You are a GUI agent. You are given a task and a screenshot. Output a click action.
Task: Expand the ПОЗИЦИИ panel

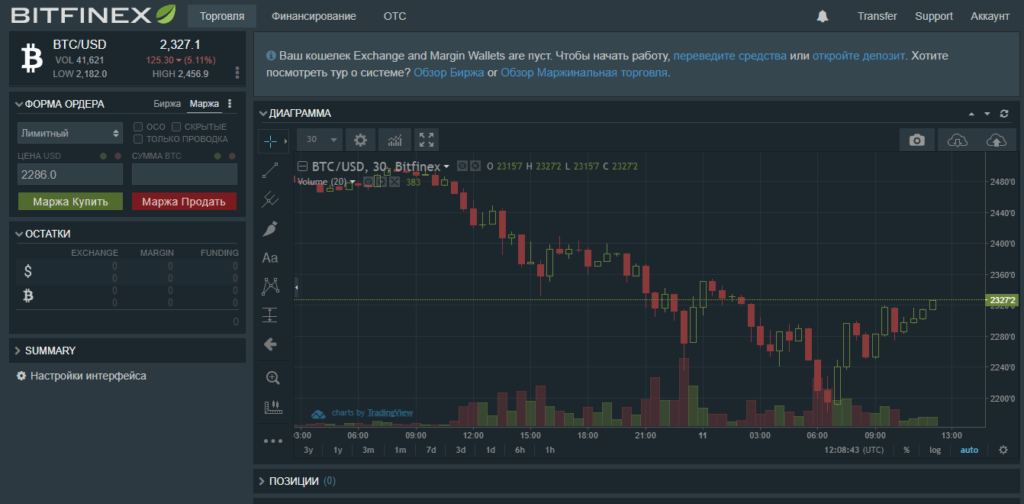[263, 481]
